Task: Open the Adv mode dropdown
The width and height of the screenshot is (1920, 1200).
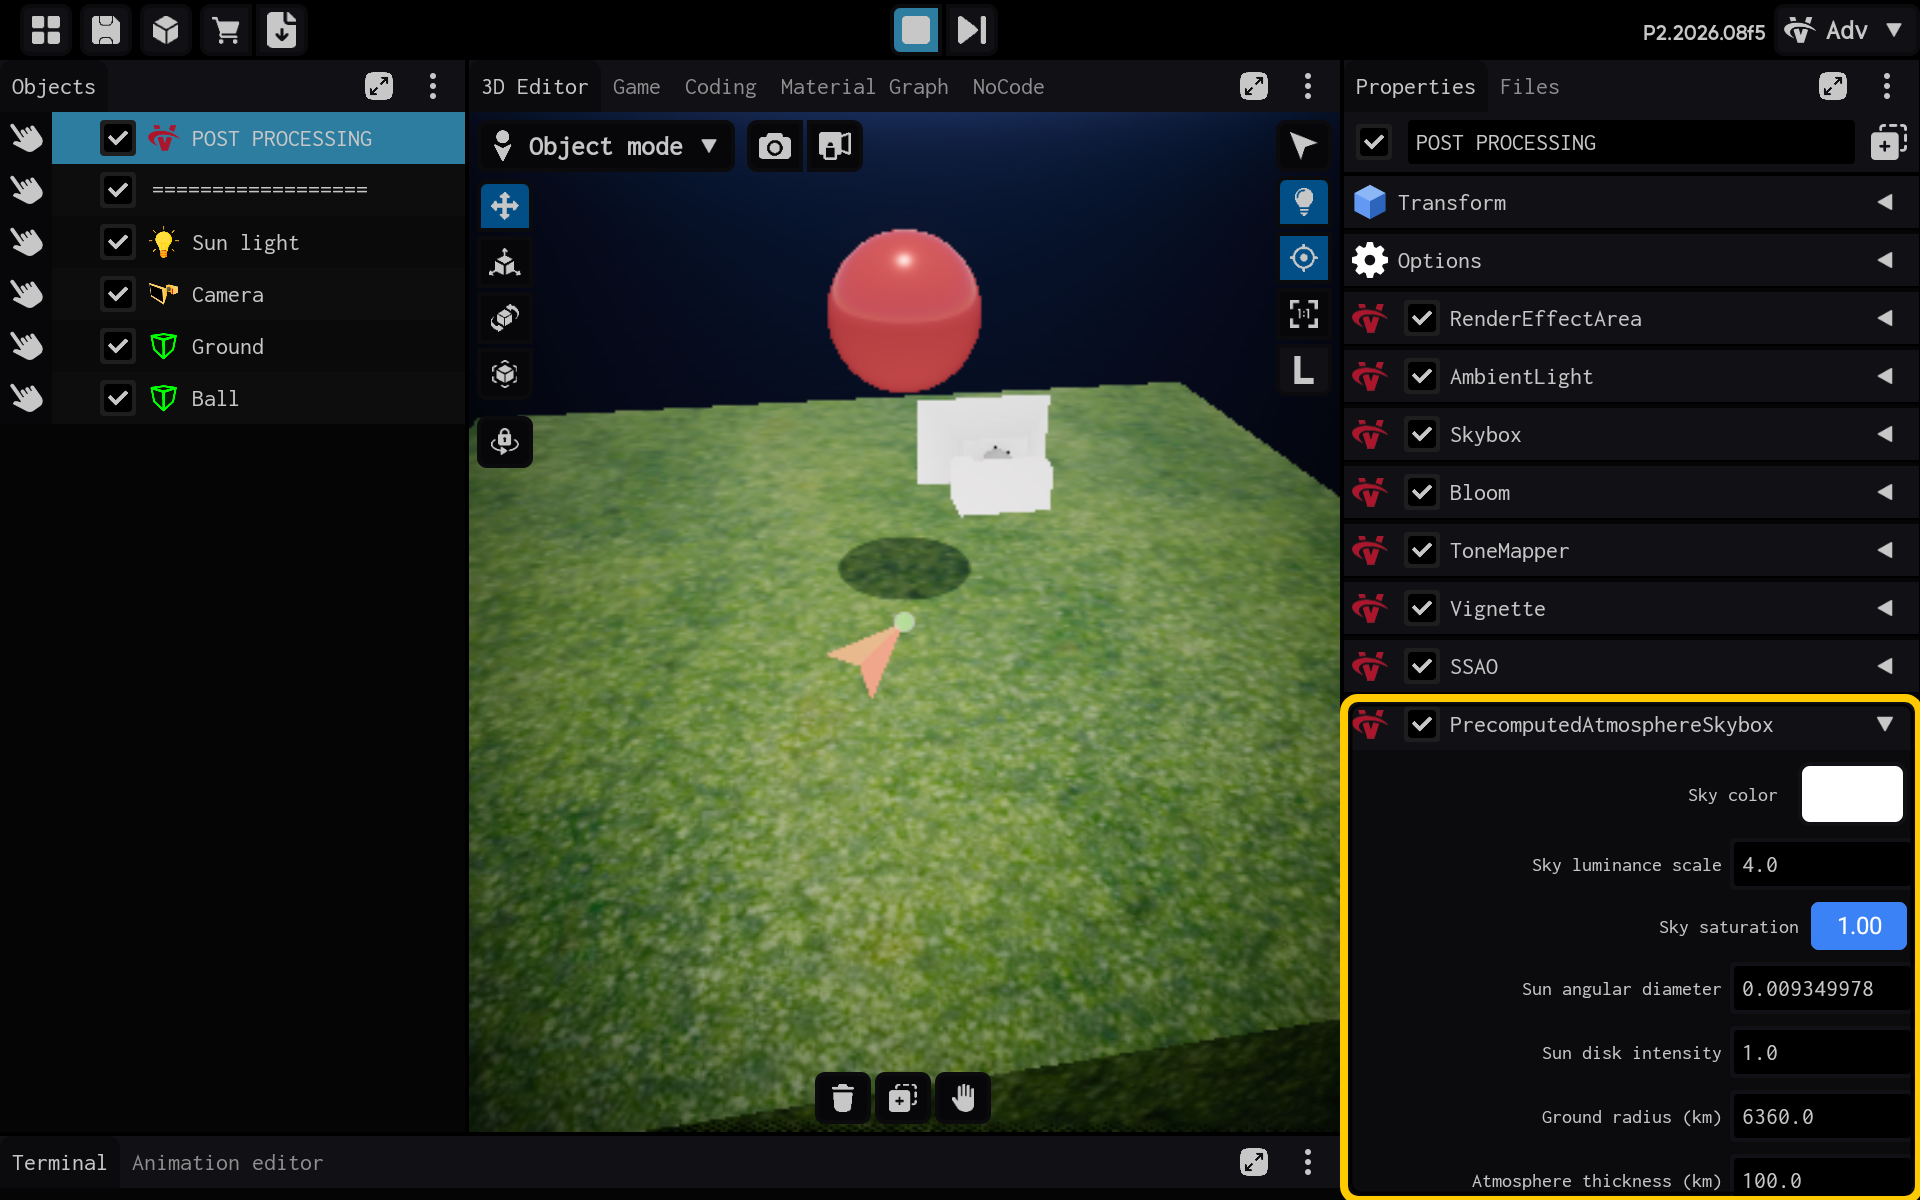Action: click(1845, 30)
